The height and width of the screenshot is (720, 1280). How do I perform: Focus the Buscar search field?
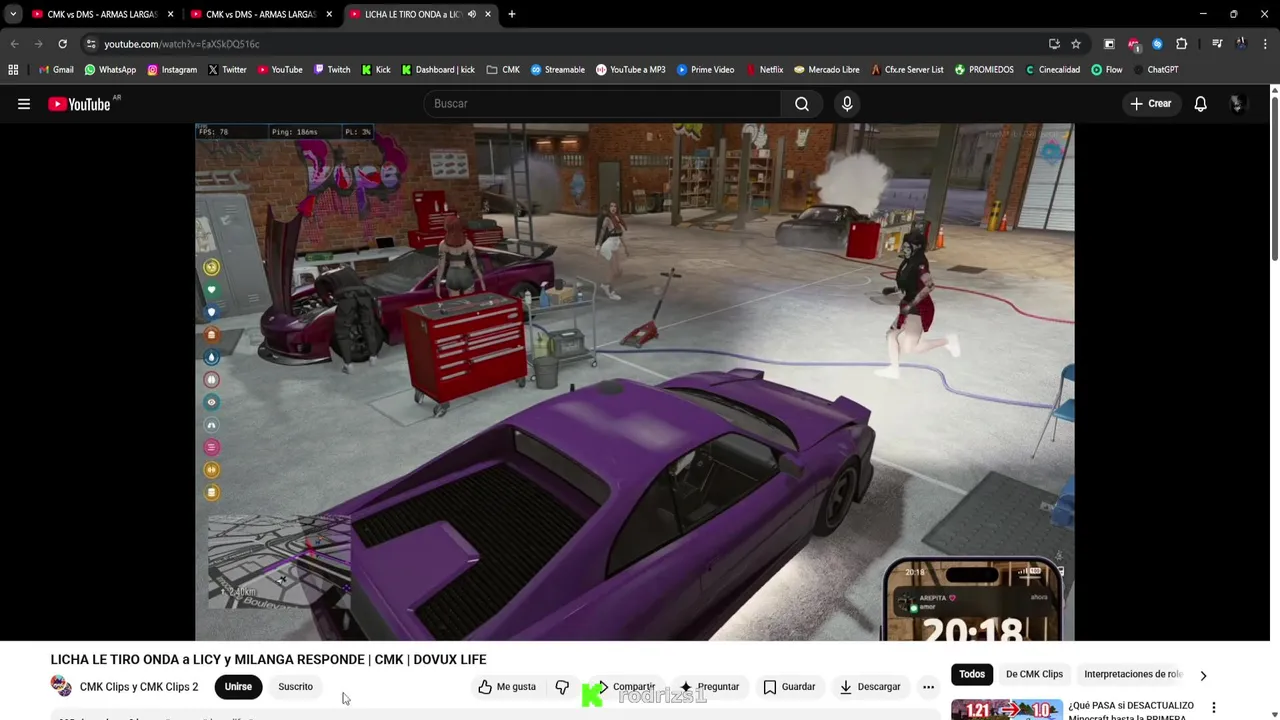click(603, 104)
